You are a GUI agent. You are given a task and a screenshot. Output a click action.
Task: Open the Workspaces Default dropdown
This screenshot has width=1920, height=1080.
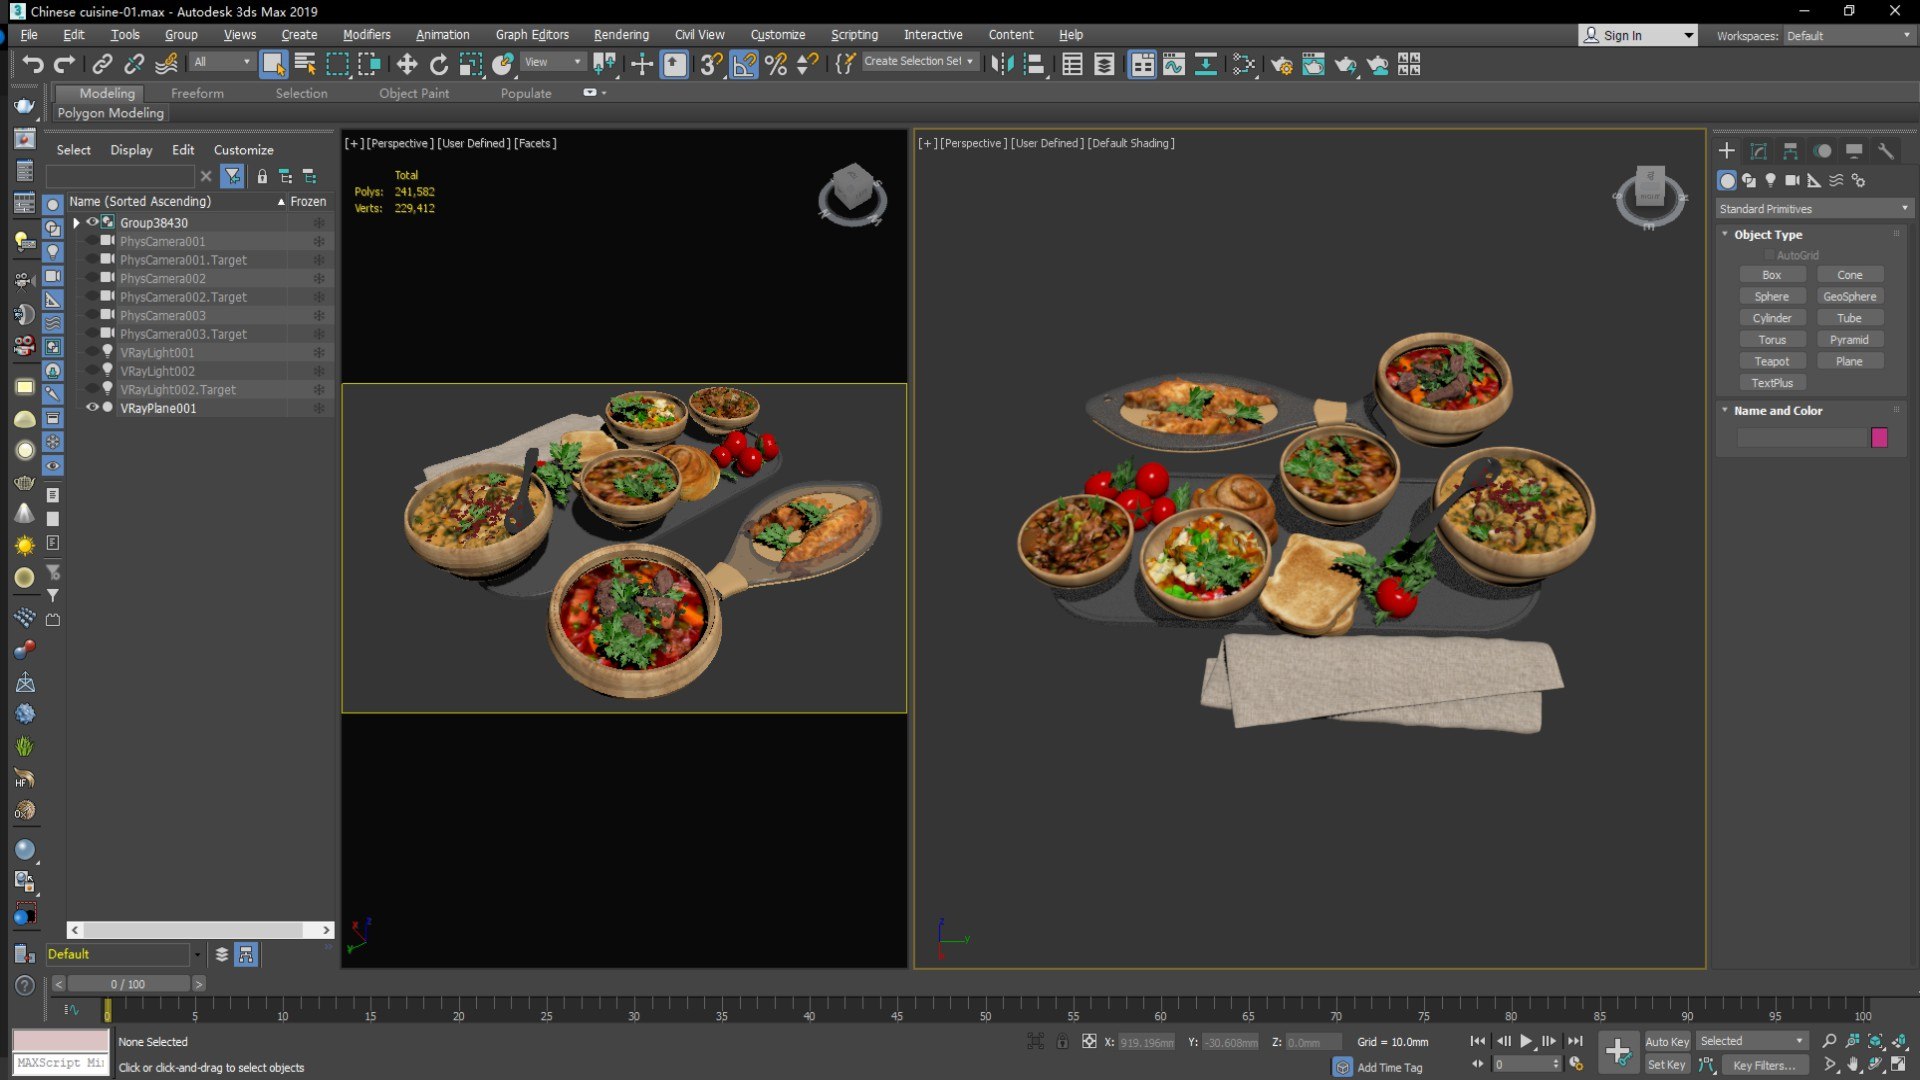1849,35
